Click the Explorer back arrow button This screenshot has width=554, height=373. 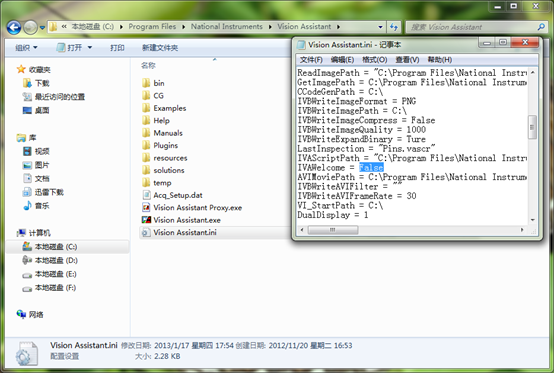(14, 27)
